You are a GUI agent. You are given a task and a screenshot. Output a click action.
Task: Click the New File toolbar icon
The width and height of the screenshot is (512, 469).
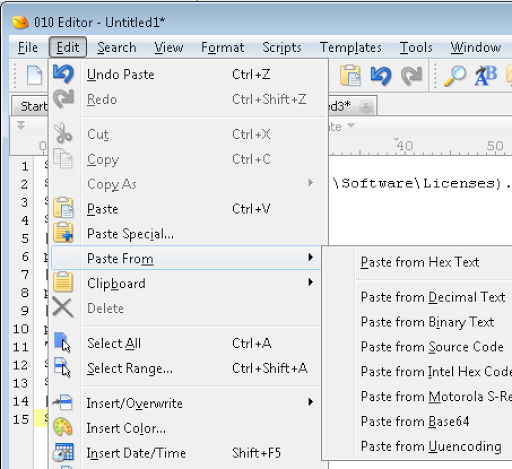pyautogui.click(x=35, y=75)
